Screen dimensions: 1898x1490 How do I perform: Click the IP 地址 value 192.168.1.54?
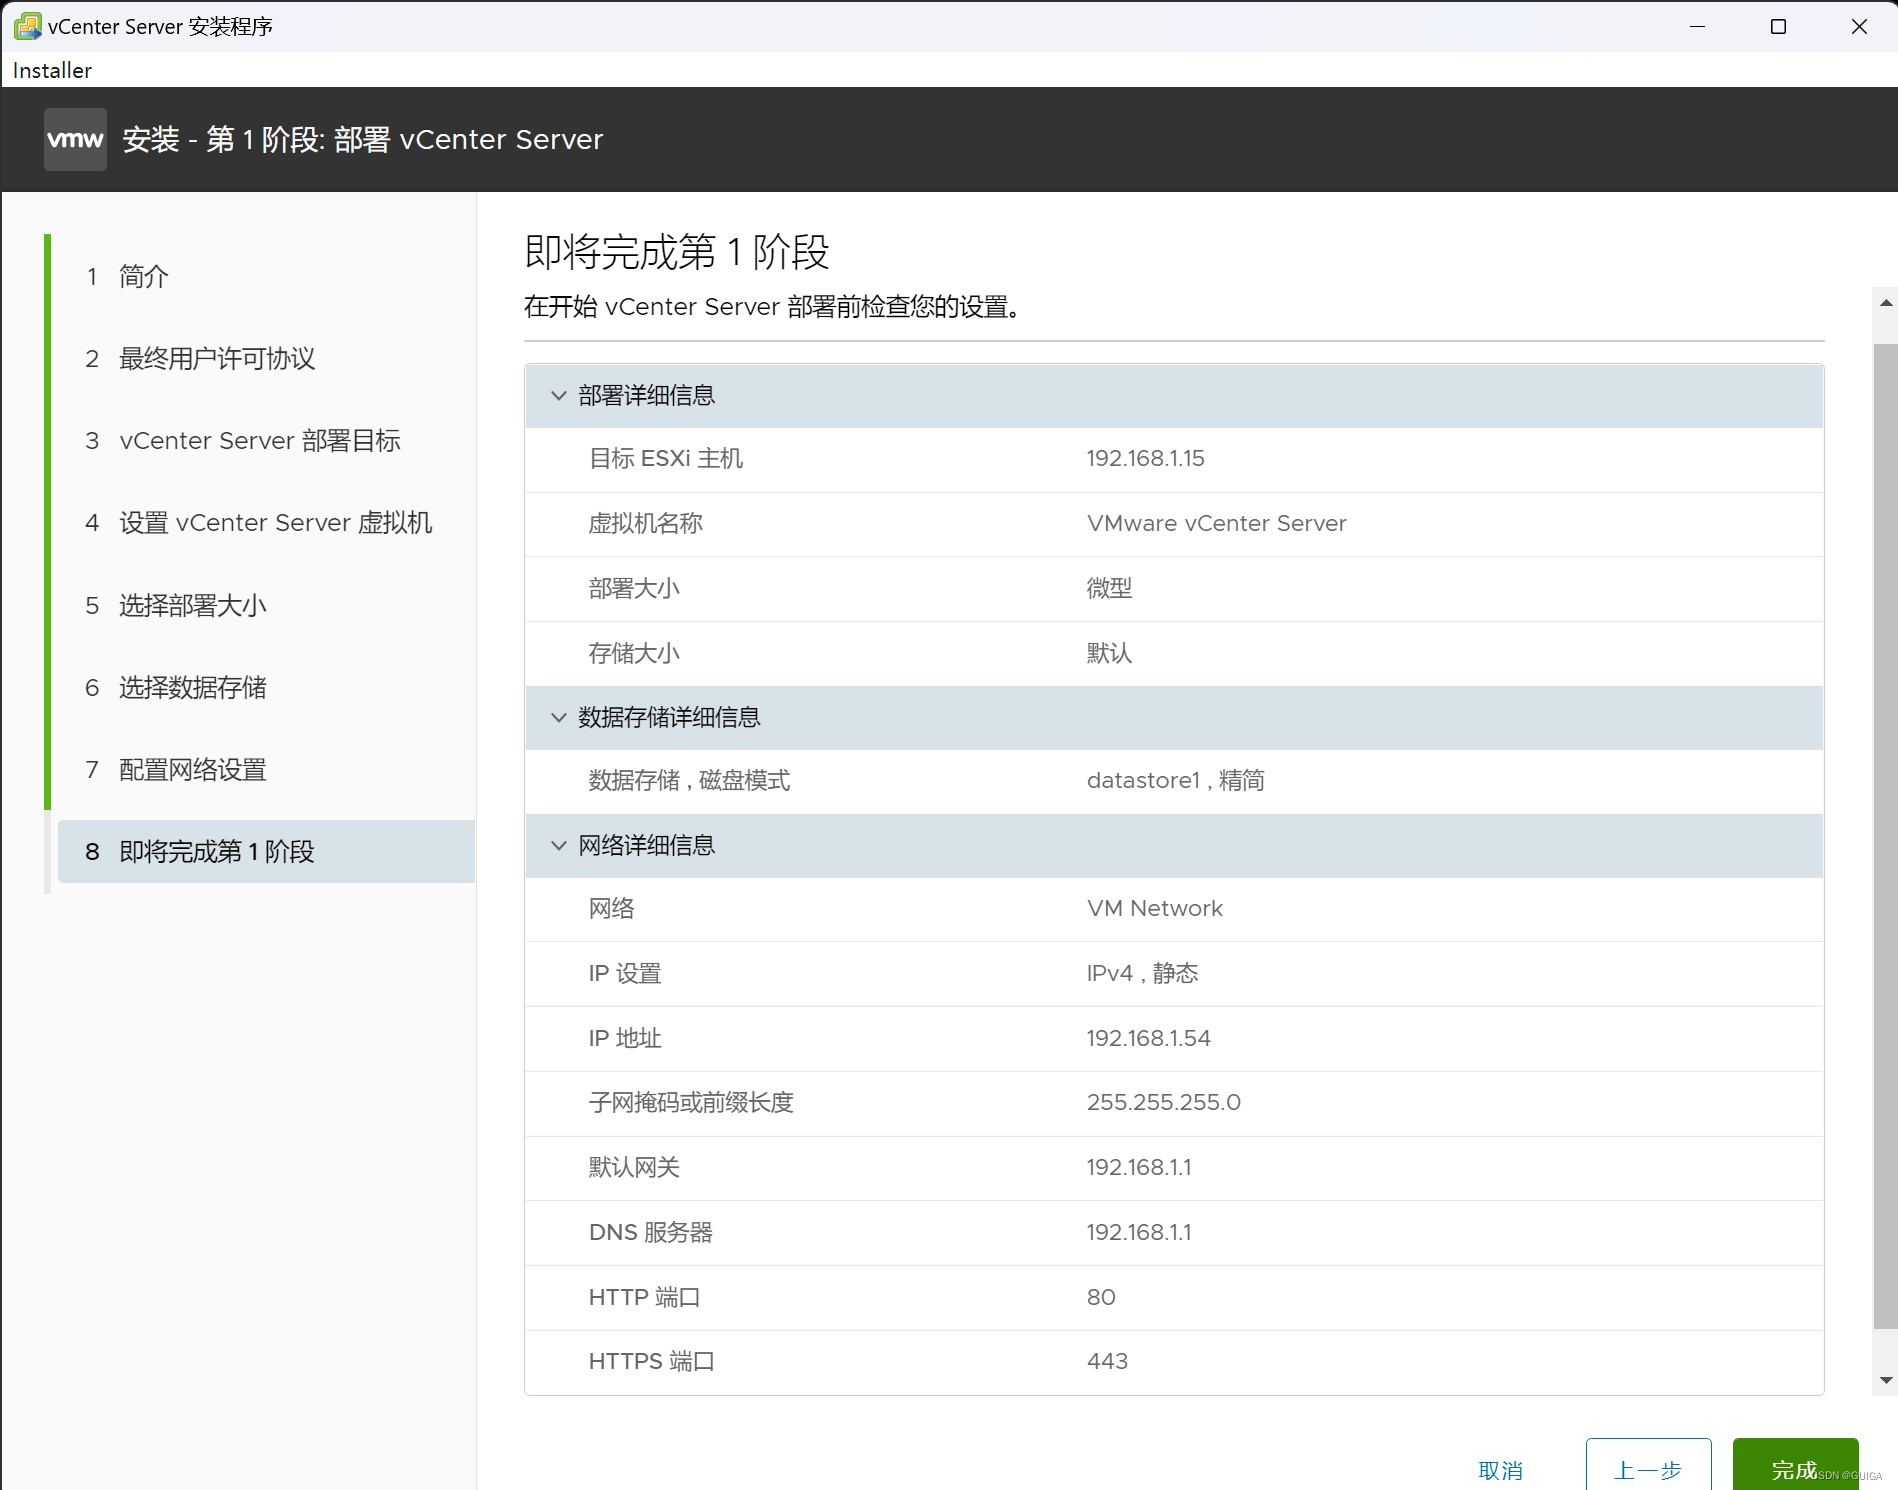(x=1148, y=1038)
